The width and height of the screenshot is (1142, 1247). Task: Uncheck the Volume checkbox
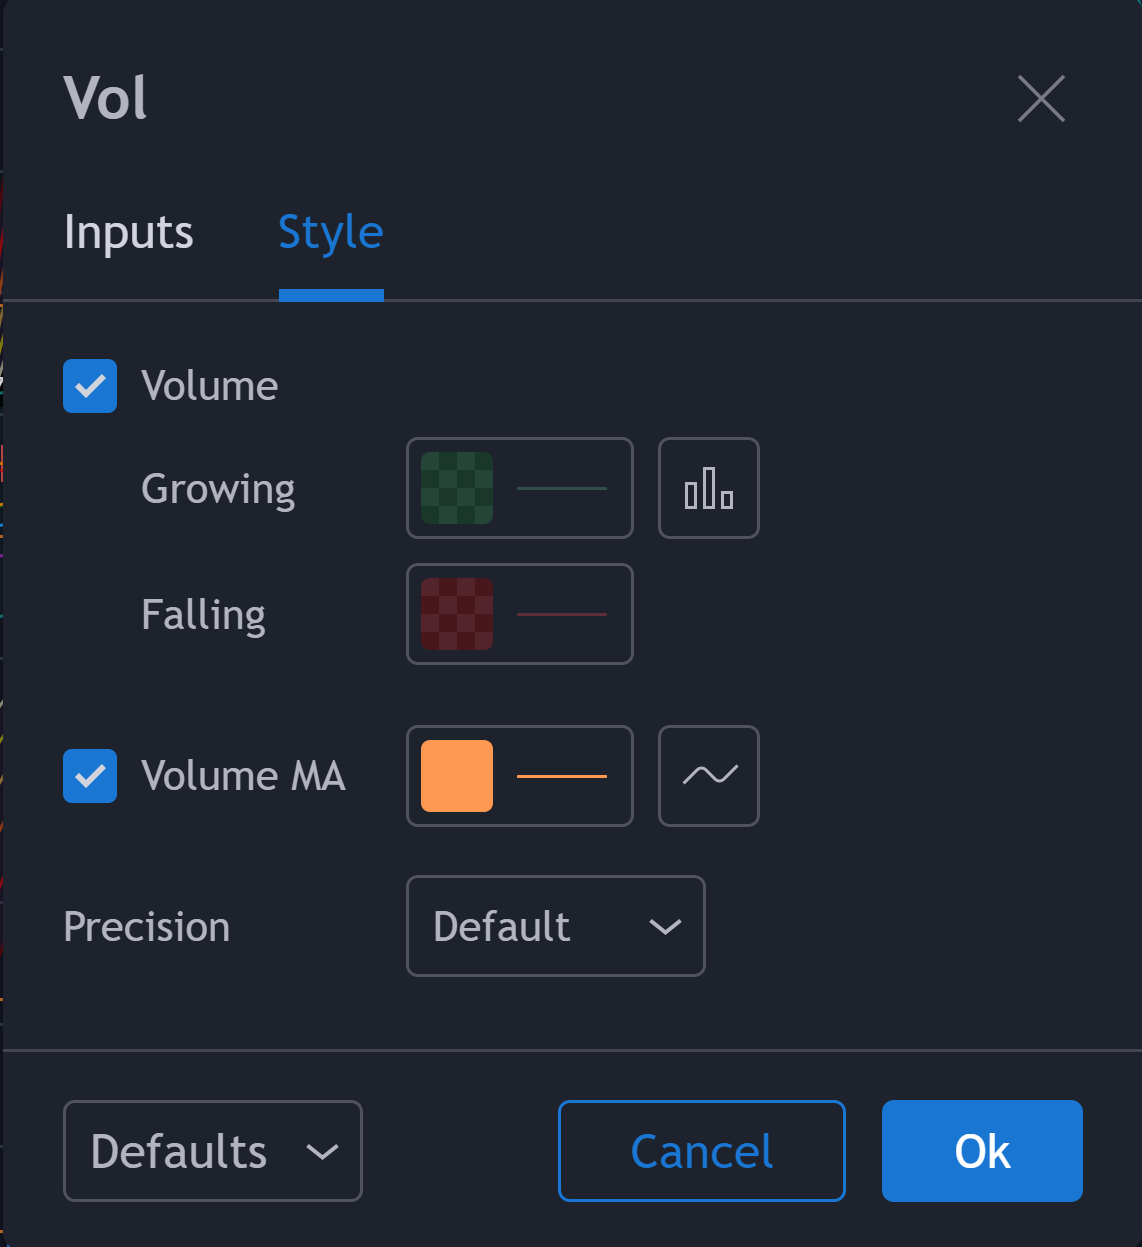pos(90,386)
